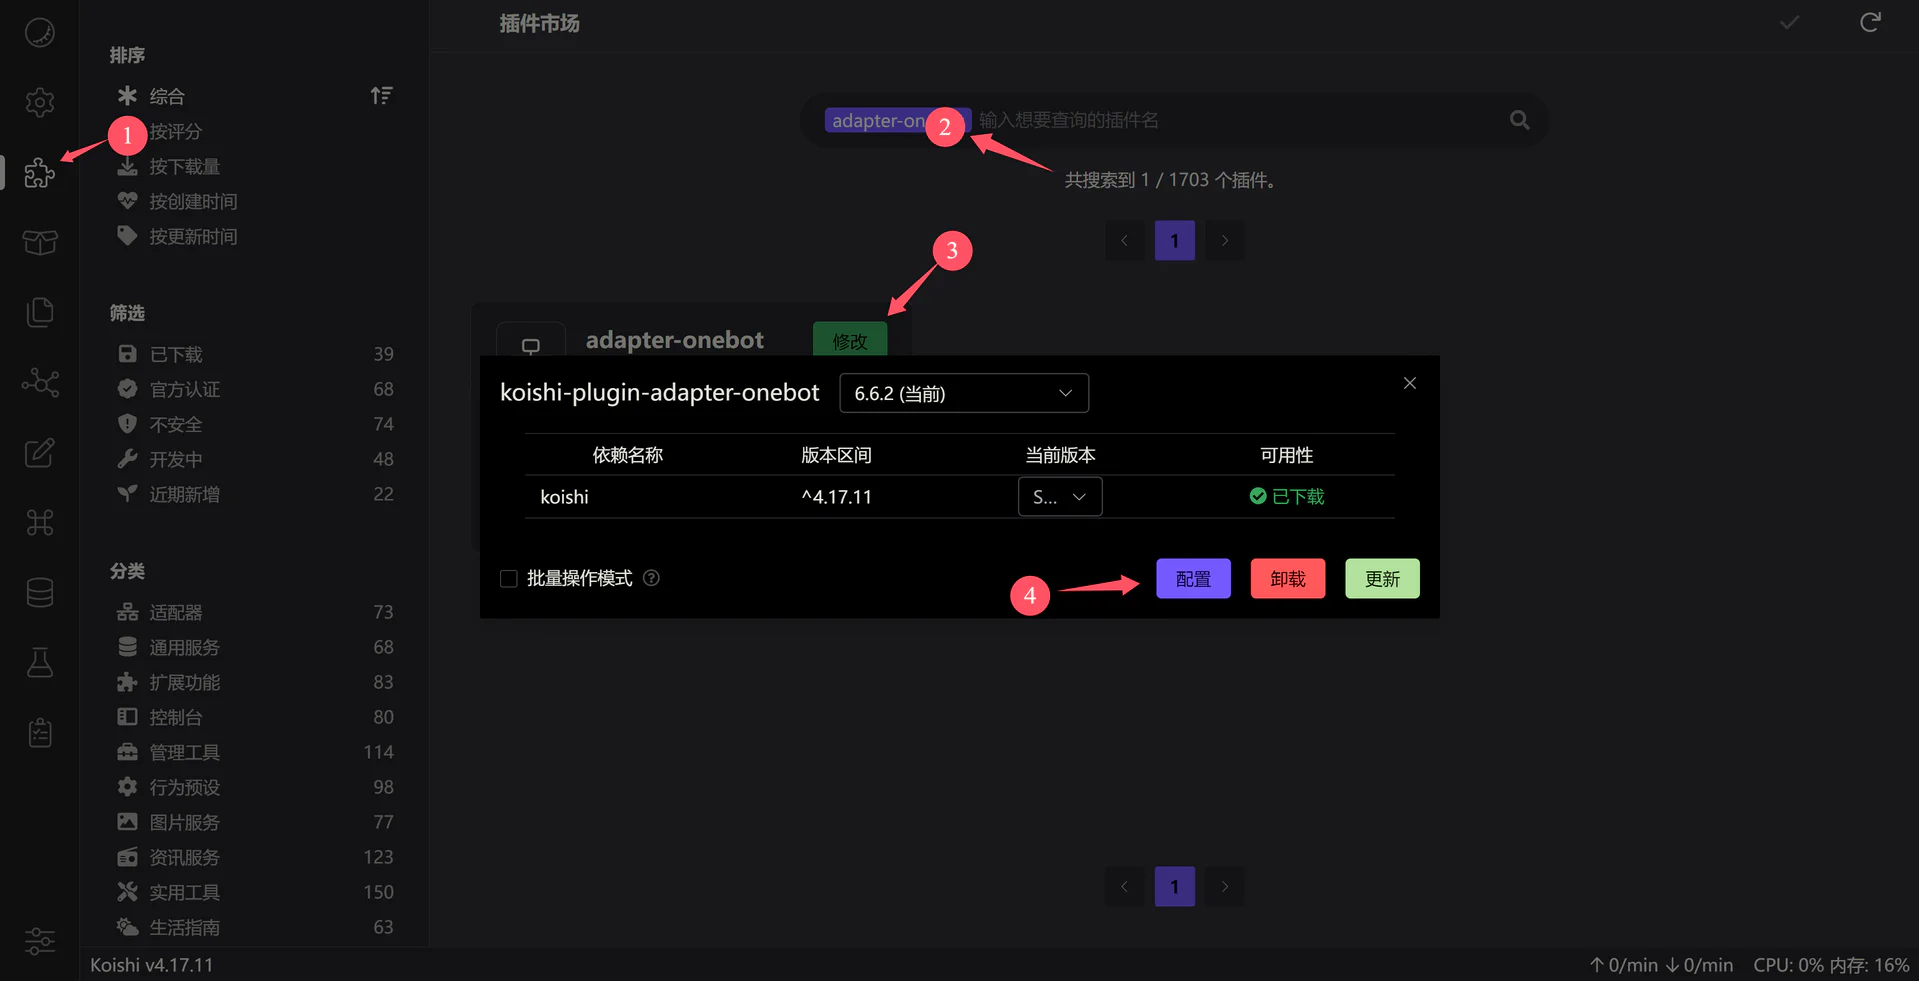Open the database icon in sidebar
1919x981 pixels.
tap(40, 592)
